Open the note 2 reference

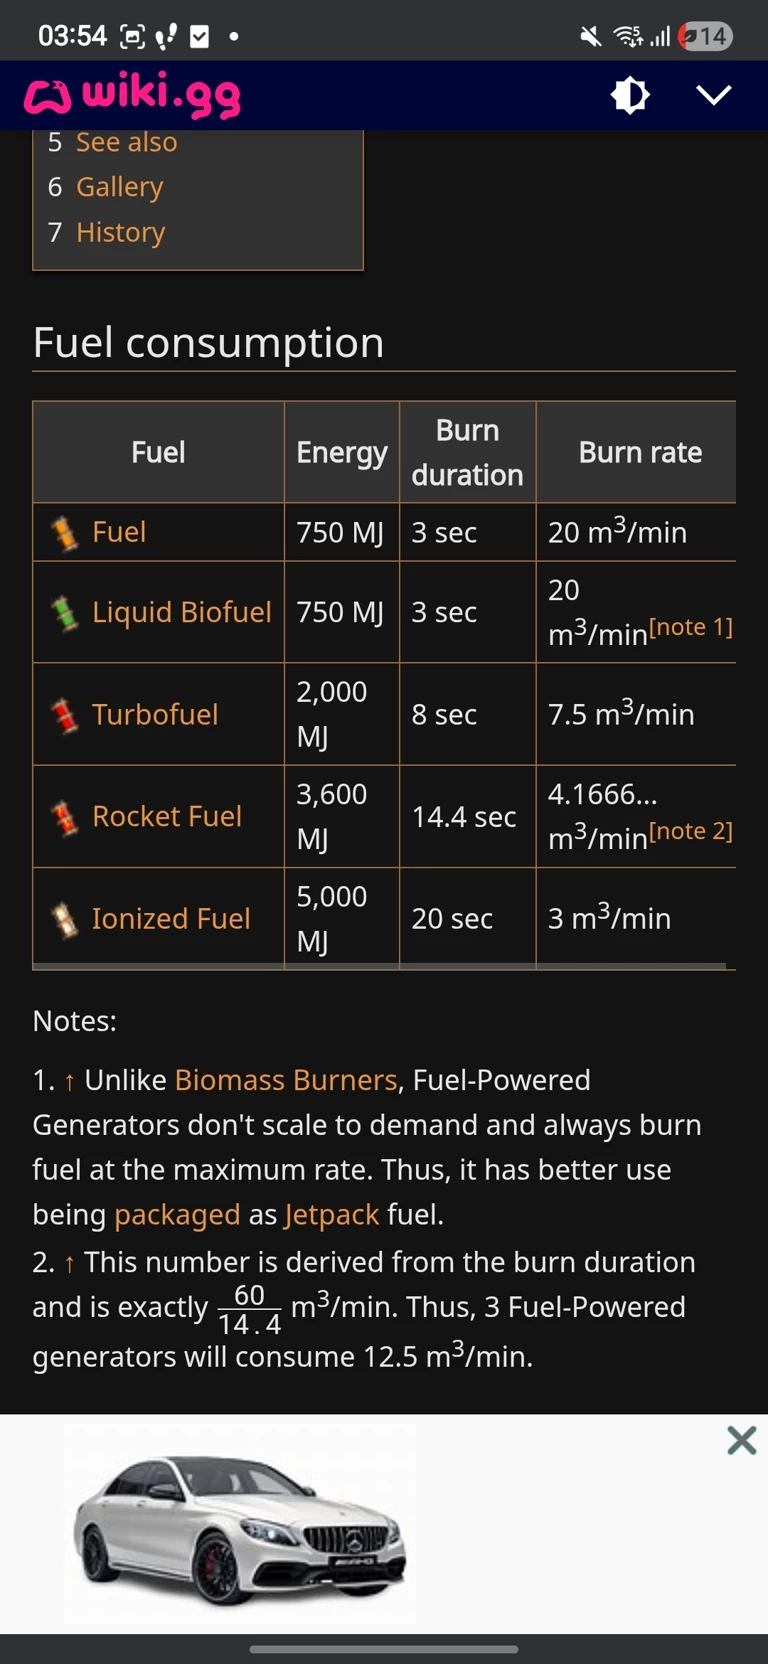click(x=691, y=831)
